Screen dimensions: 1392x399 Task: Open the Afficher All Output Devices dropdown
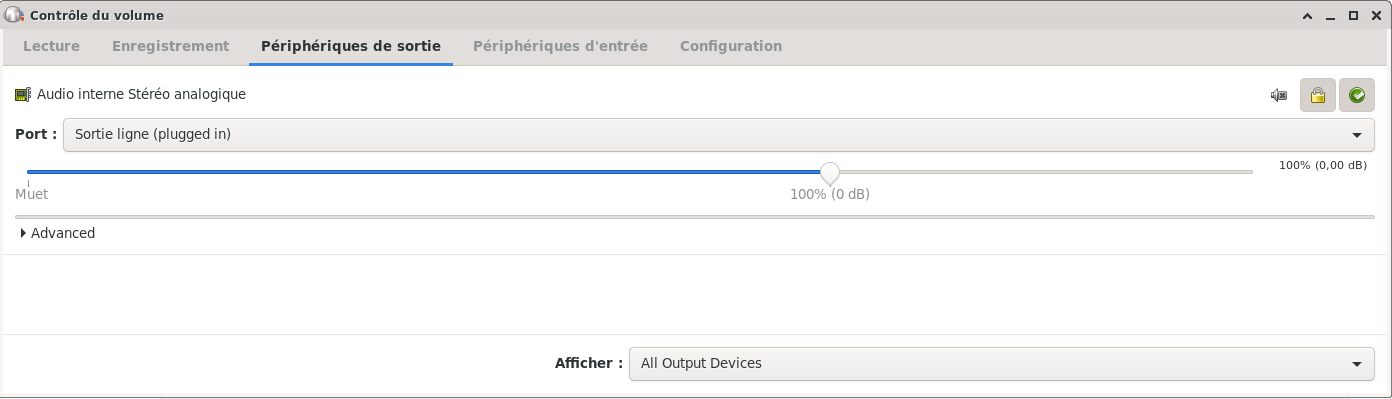1002,363
